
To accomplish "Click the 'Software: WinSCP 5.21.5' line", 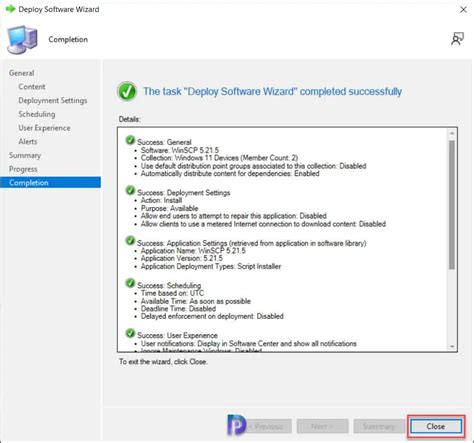I will point(180,150).
